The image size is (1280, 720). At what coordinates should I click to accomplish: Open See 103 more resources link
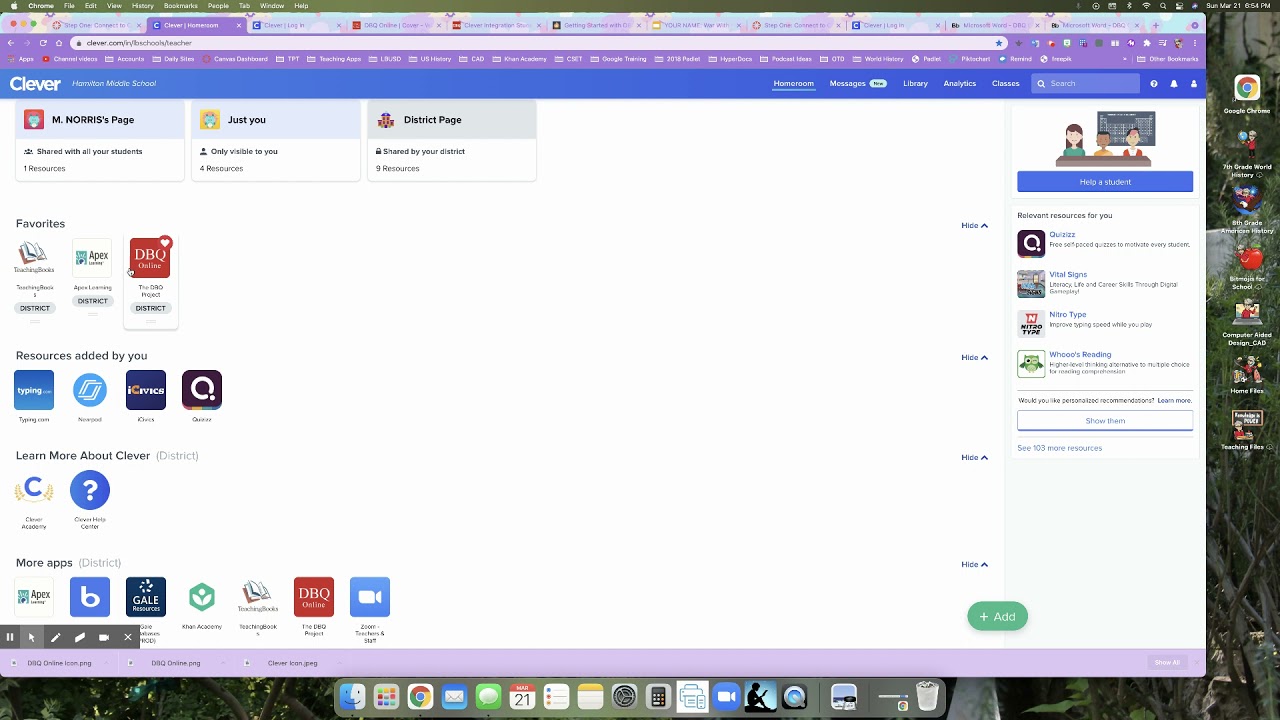[1059, 448]
